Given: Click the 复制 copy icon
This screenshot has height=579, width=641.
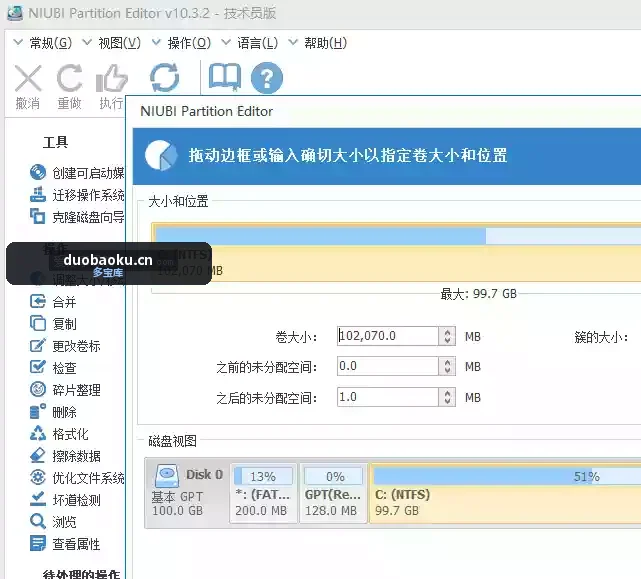Looking at the screenshot, I should [38, 323].
